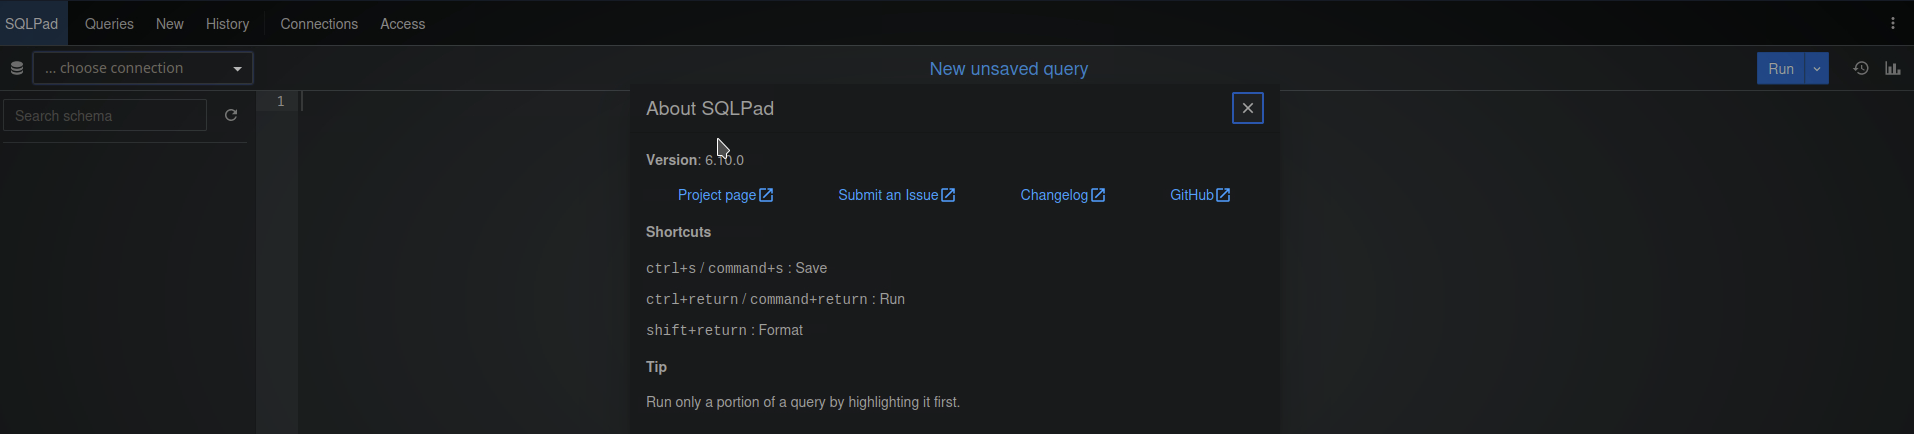The image size is (1914, 434).
Task: Close the About SQLPad dialog
Action: tap(1247, 108)
